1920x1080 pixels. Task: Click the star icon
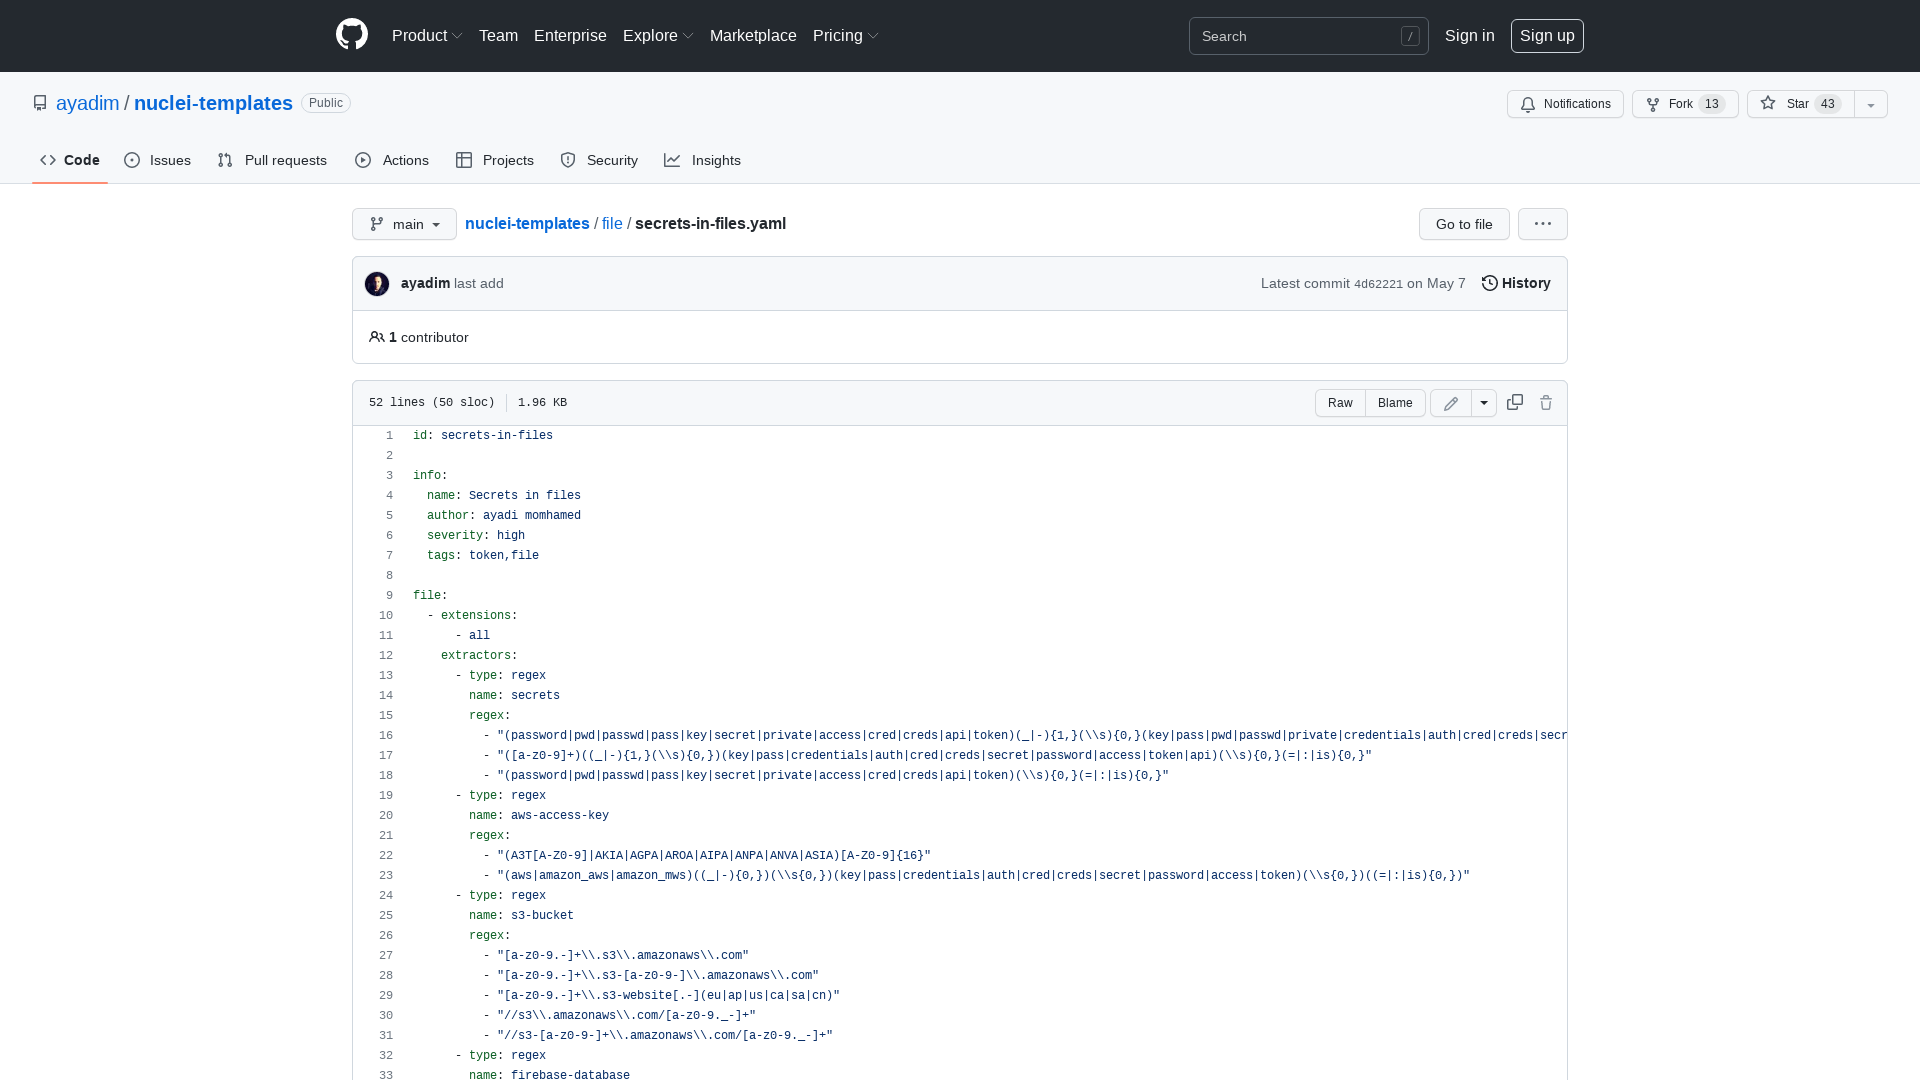1768,103
